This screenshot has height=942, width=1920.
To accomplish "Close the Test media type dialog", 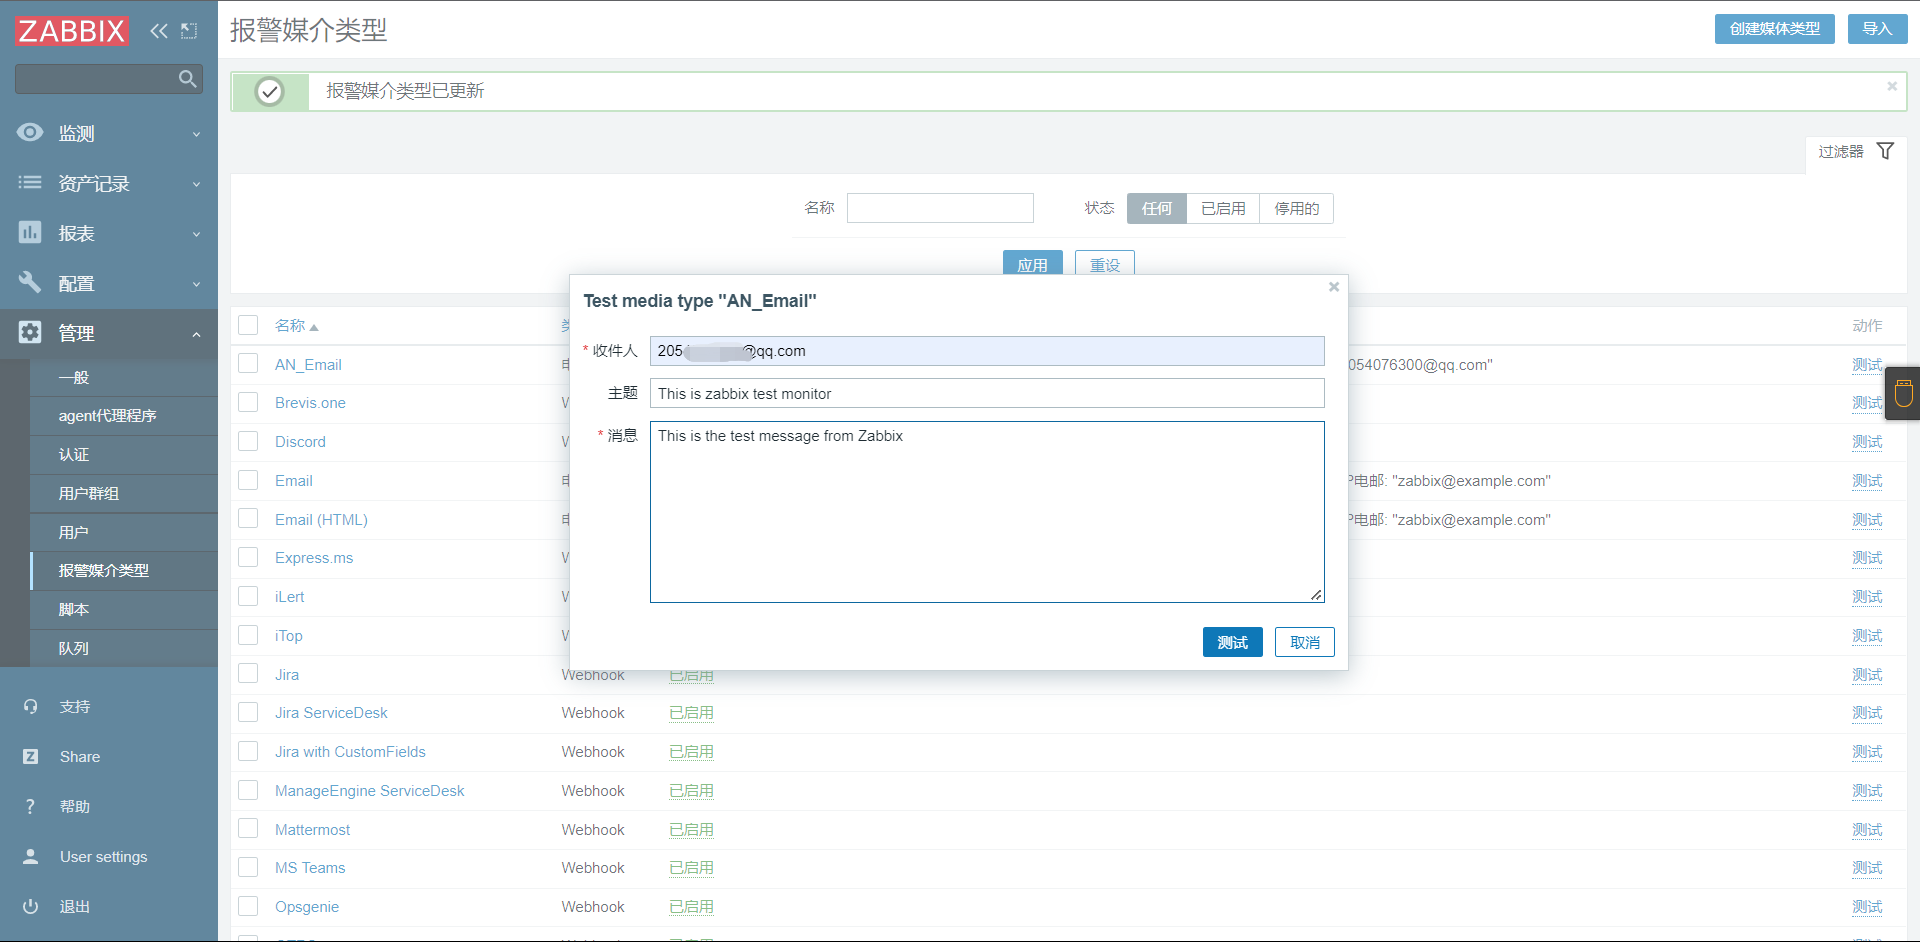I will click(x=1333, y=287).
